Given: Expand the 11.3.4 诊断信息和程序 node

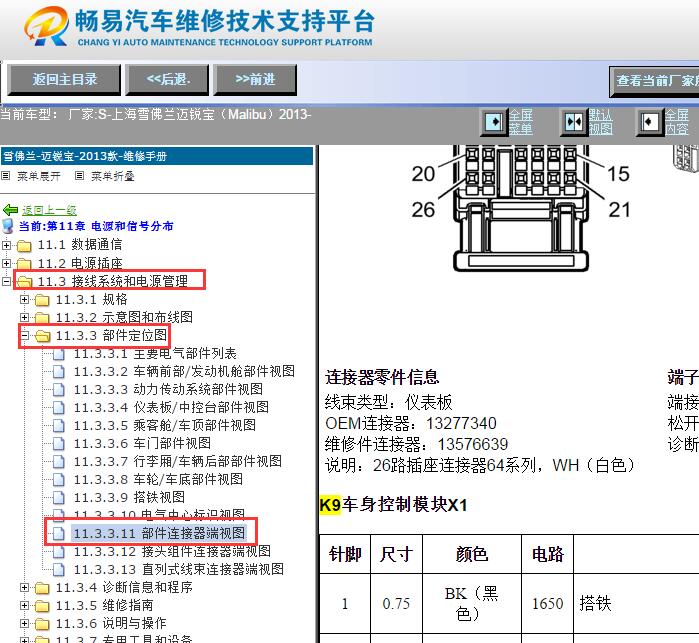Looking at the screenshot, I should click(25, 587).
